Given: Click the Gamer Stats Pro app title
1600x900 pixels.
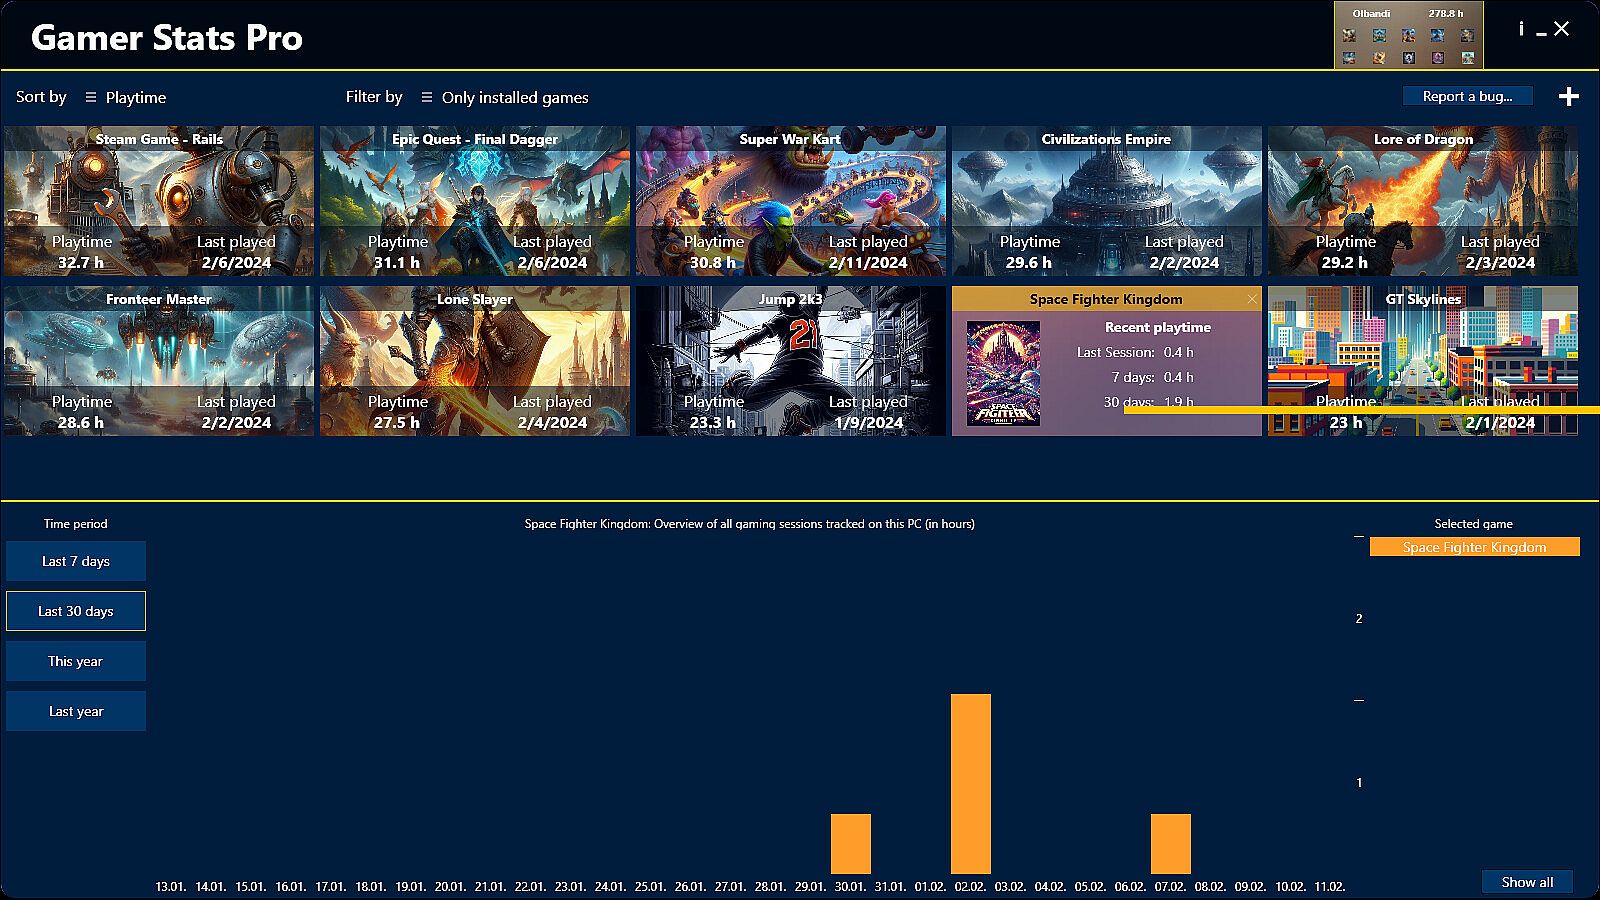Looking at the screenshot, I should [167, 38].
